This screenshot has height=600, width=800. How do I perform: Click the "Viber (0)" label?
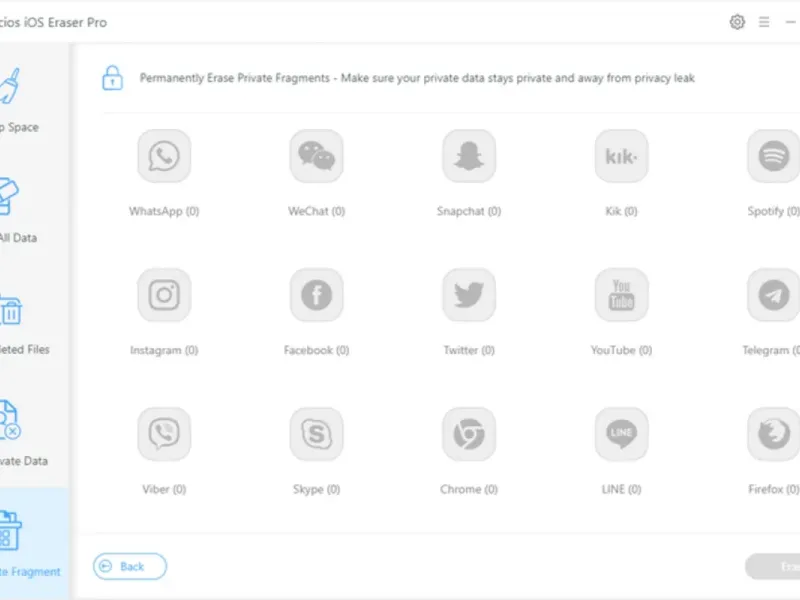pyautogui.click(x=164, y=489)
